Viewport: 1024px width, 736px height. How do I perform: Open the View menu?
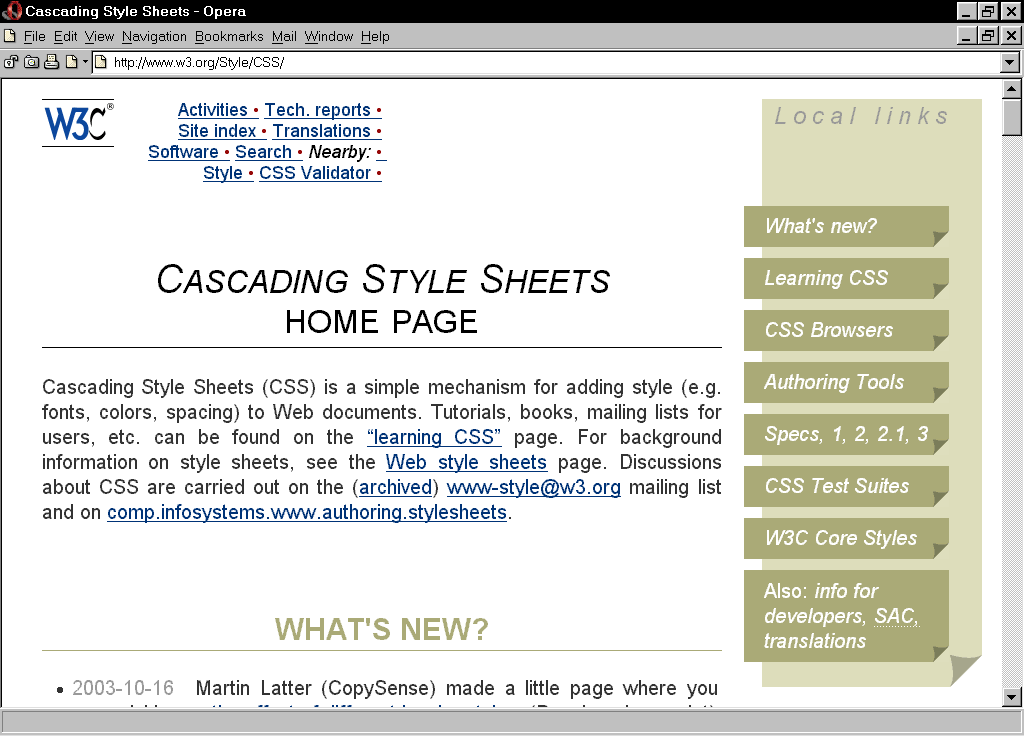[99, 37]
